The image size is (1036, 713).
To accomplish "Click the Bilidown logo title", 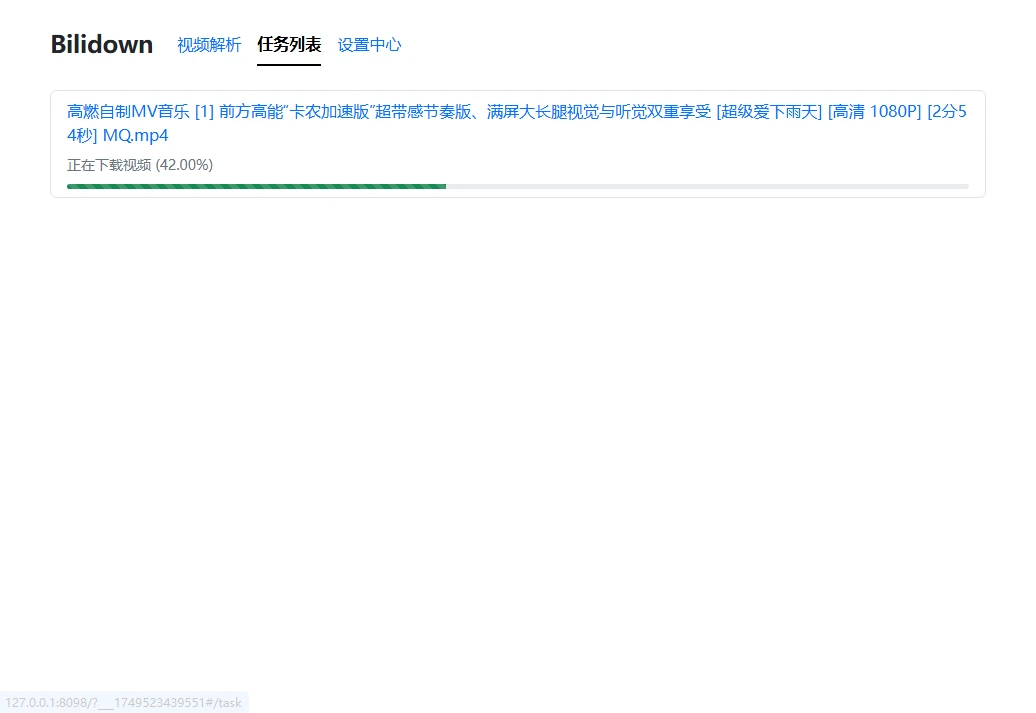I will [101, 45].
